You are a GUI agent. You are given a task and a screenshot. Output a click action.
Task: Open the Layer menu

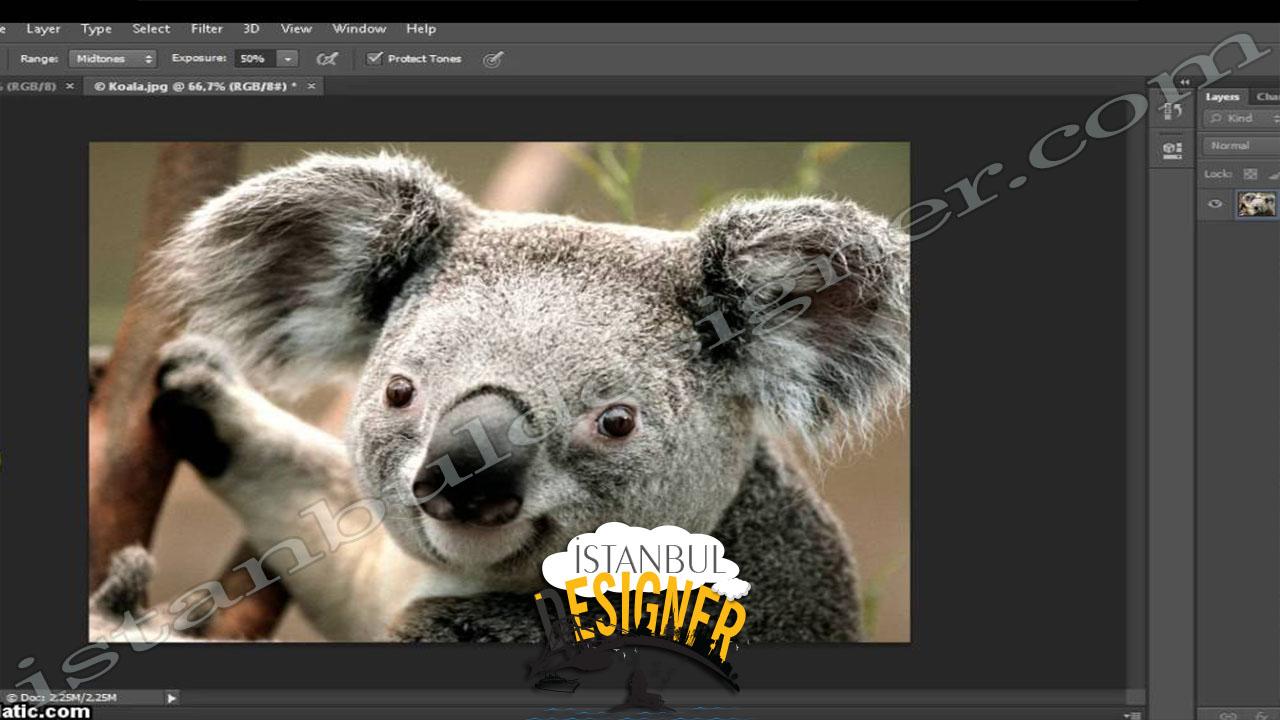click(x=43, y=29)
